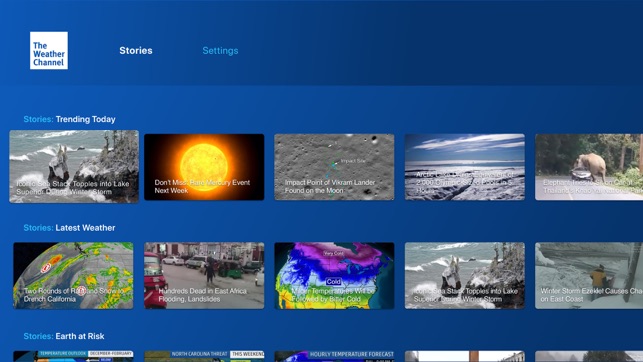Open Hourly Temperature Forecast thumbnail
Image resolution: width=643 pixels, height=362 pixels.
tap(334, 356)
